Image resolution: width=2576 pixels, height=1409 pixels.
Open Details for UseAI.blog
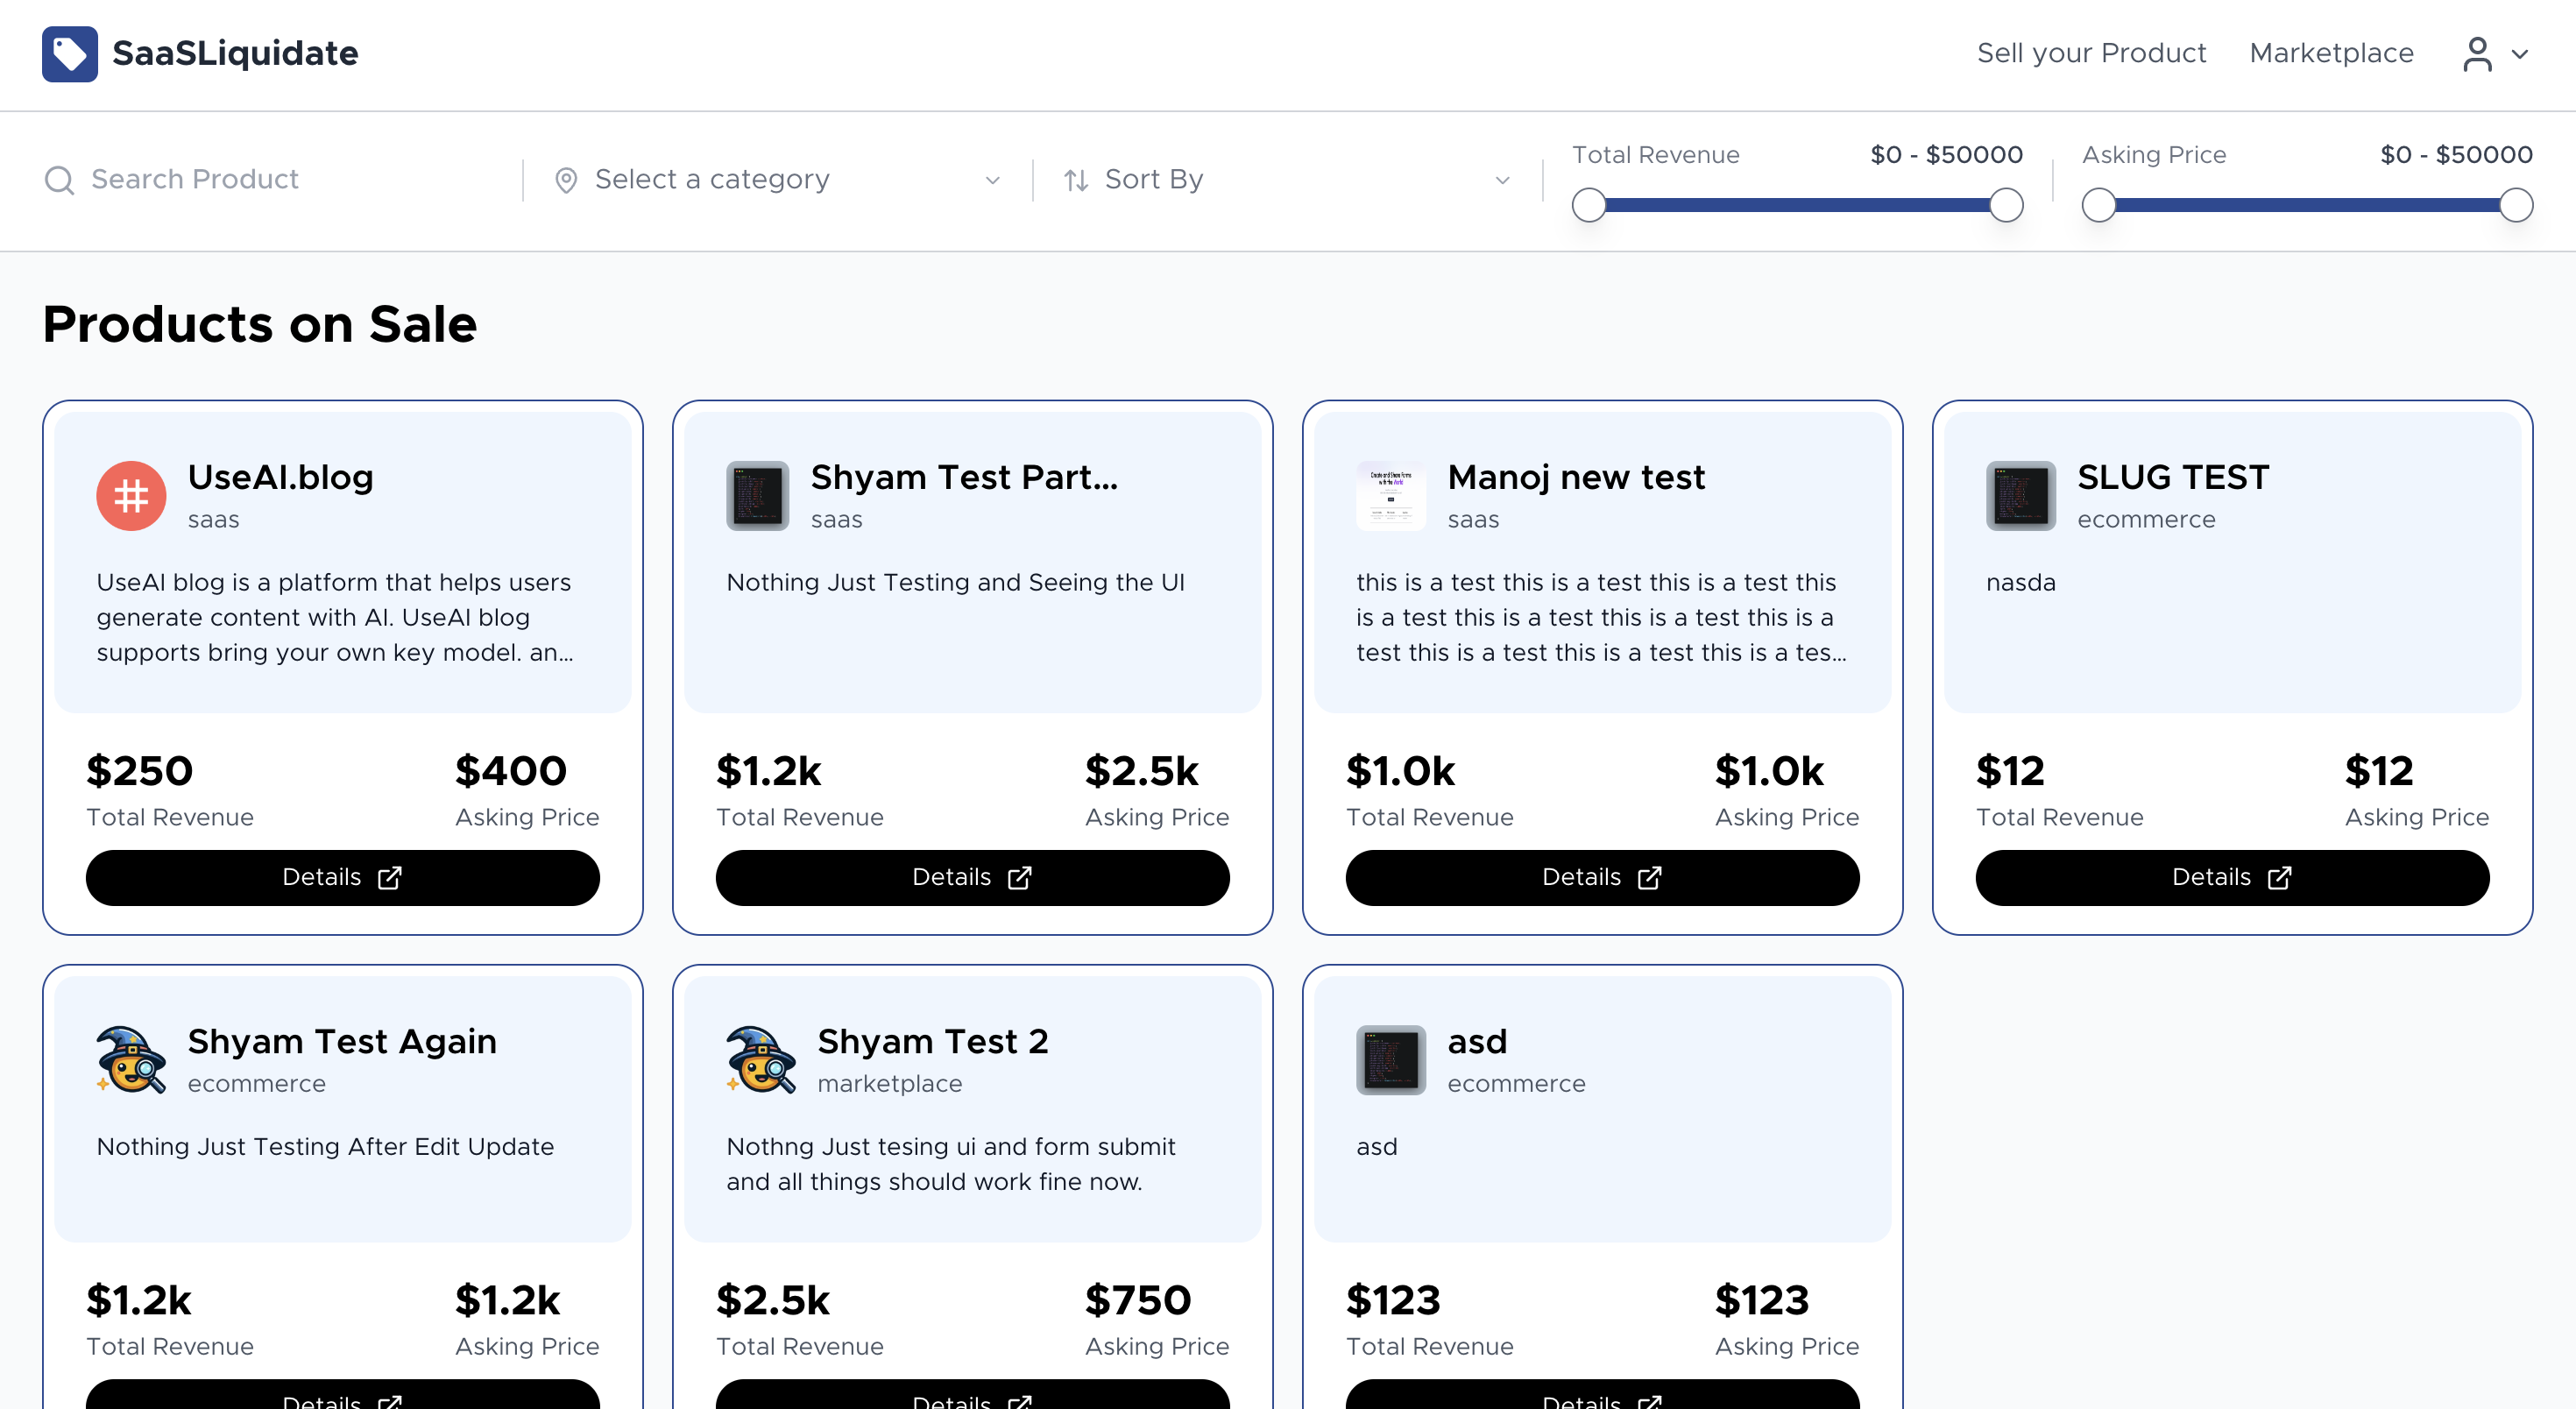click(342, 877)
